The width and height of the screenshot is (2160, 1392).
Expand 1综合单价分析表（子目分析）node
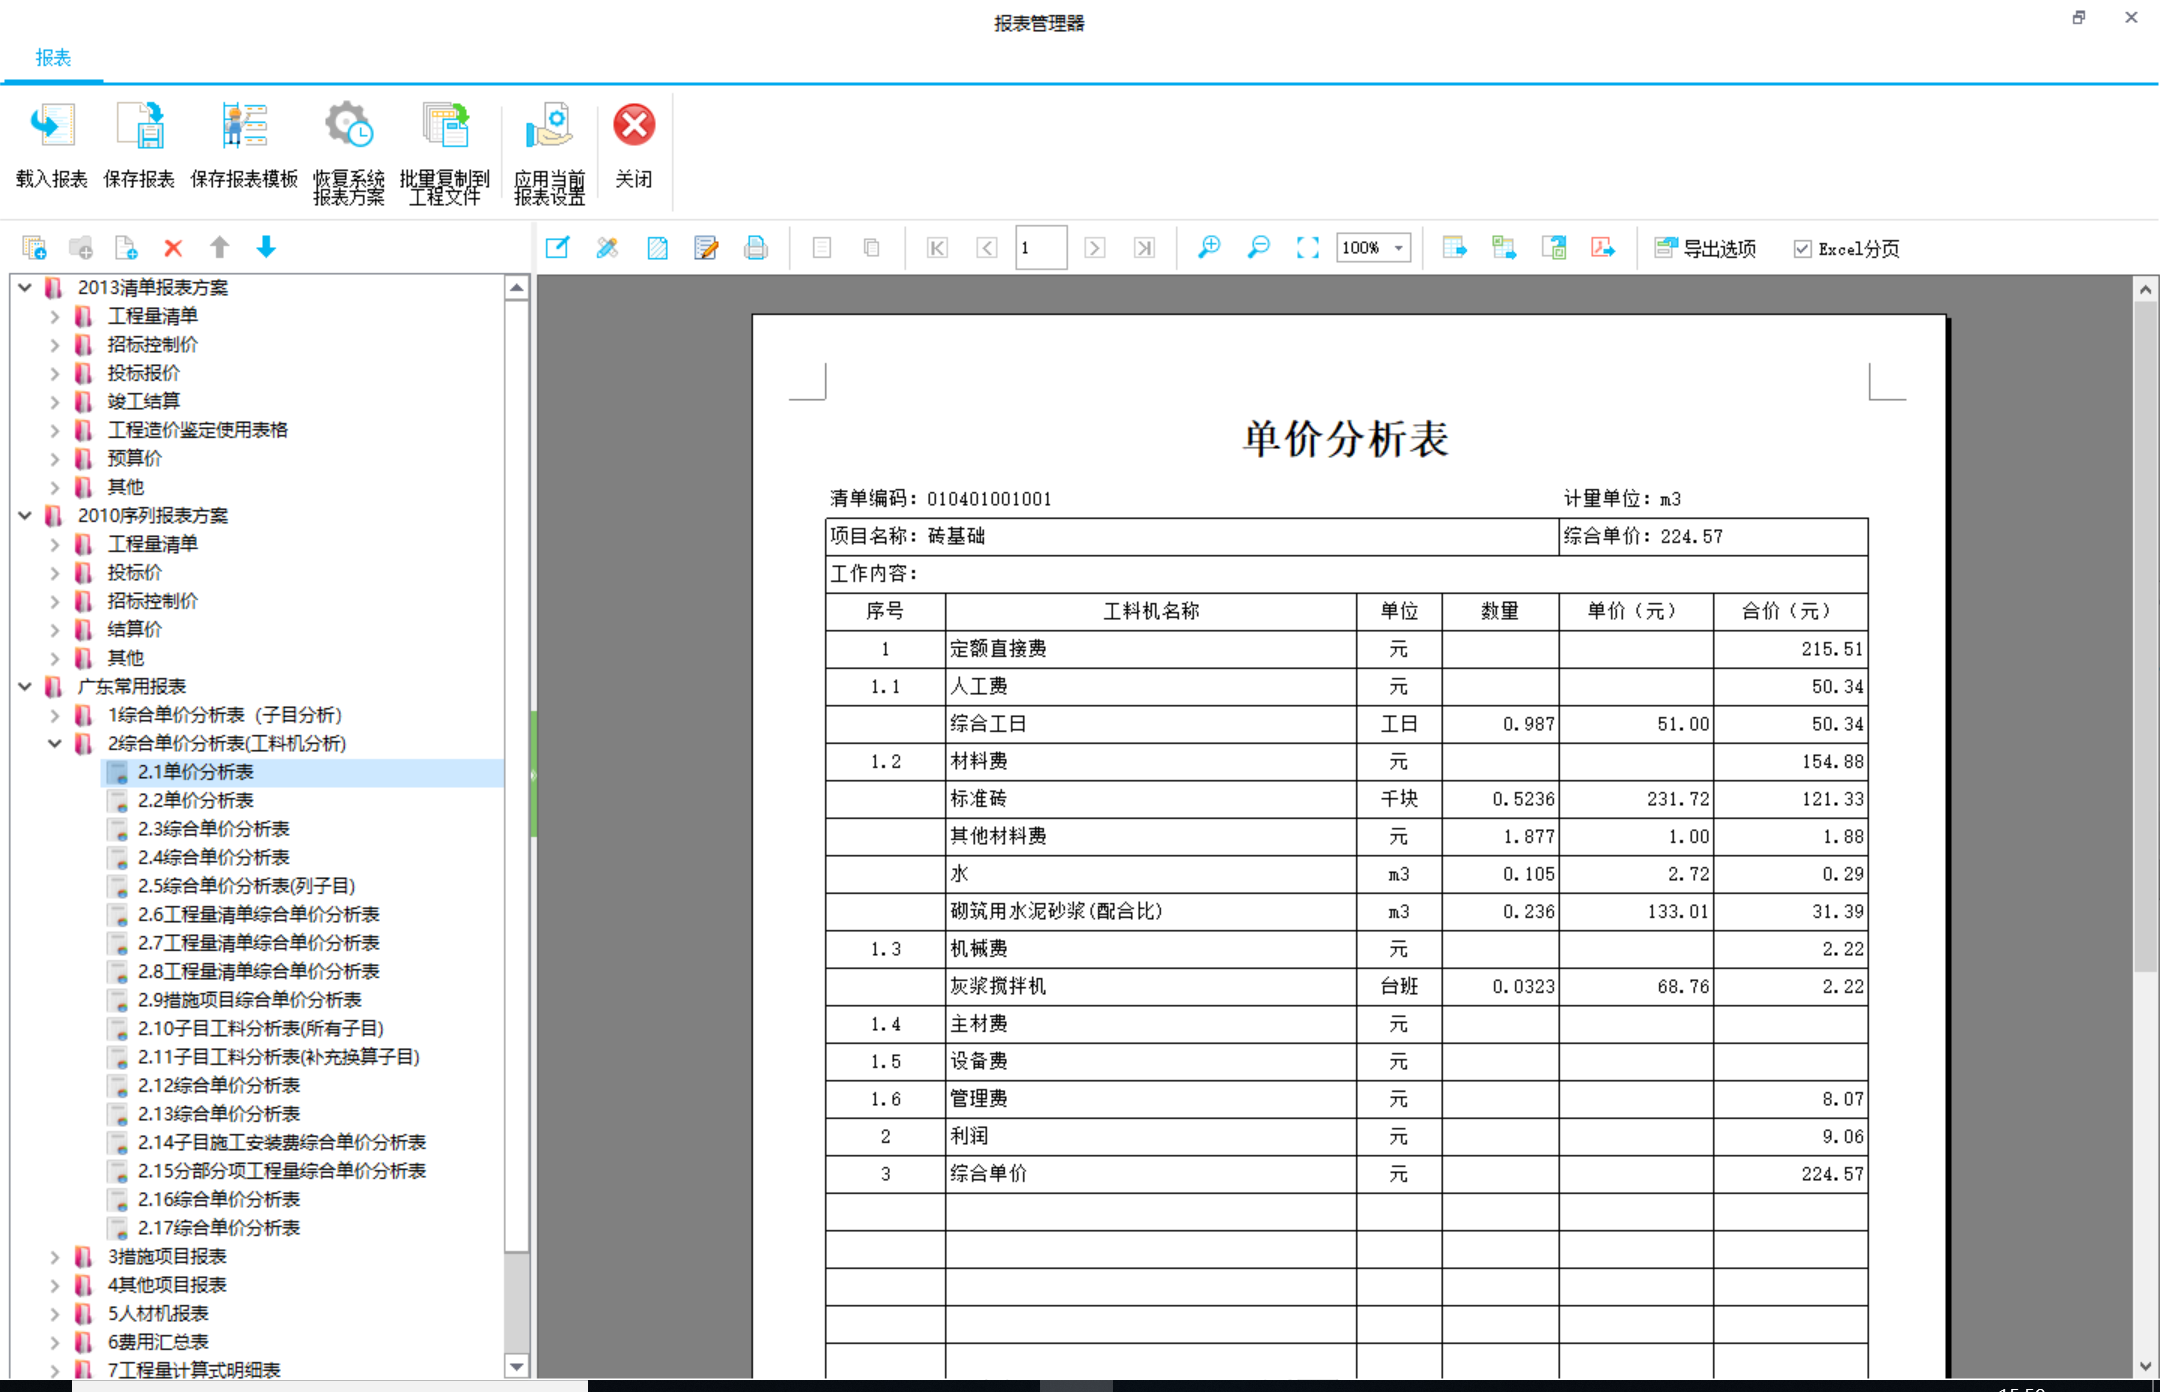coord(55,715)
